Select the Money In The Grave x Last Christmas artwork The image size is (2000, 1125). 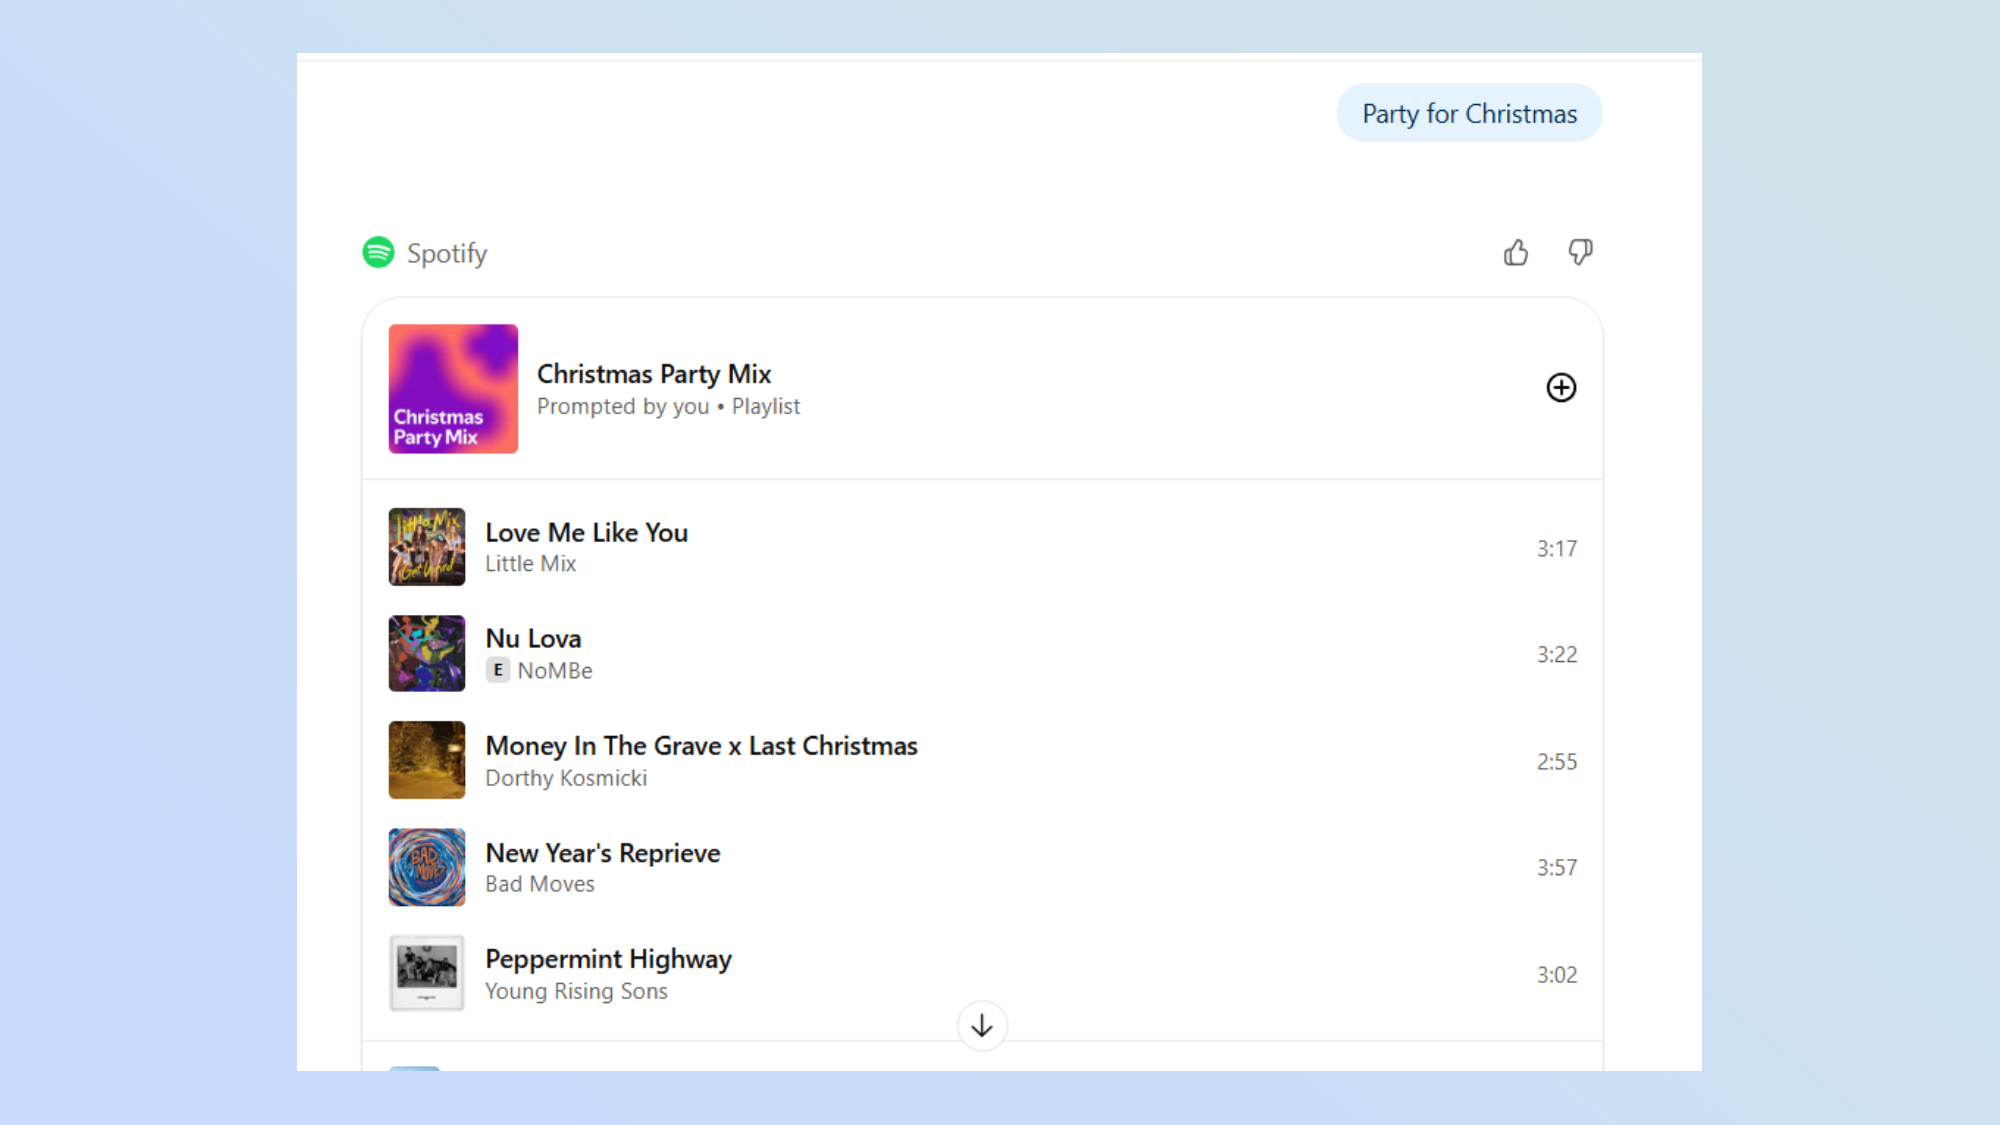pyautogui.click(x=426, y=760)
